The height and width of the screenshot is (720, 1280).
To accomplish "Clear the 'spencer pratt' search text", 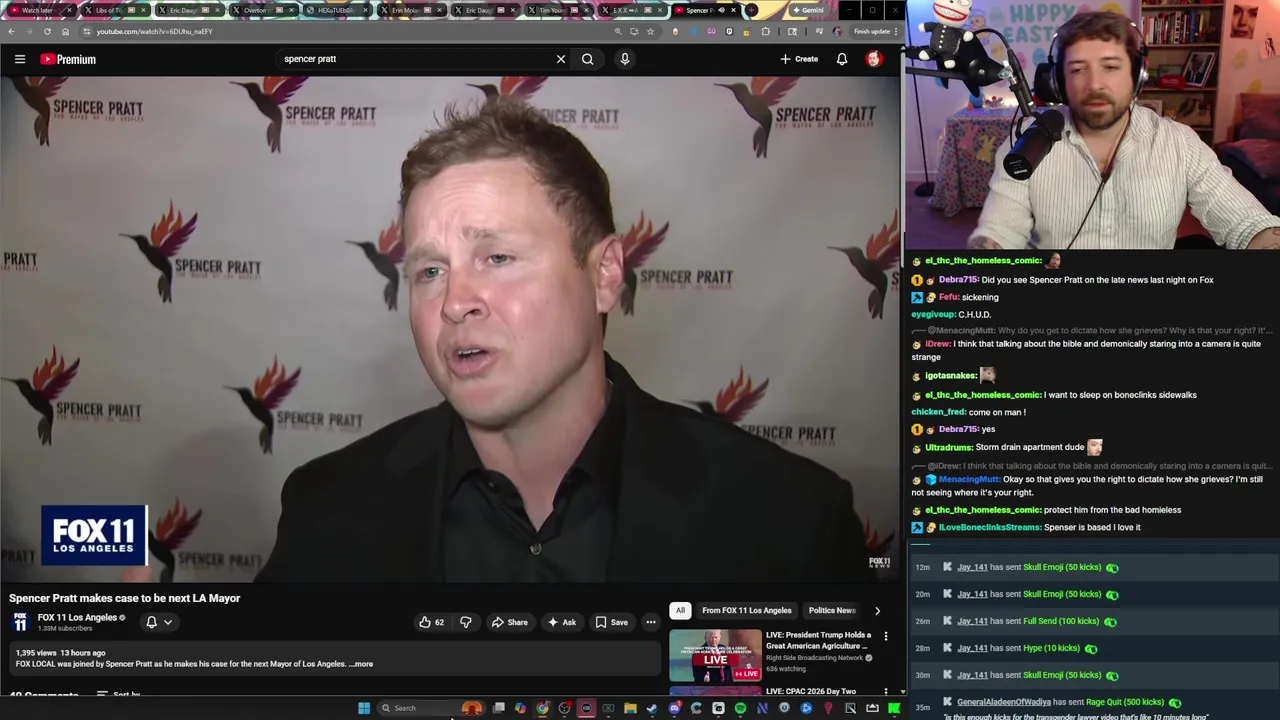I will [561, 59].
